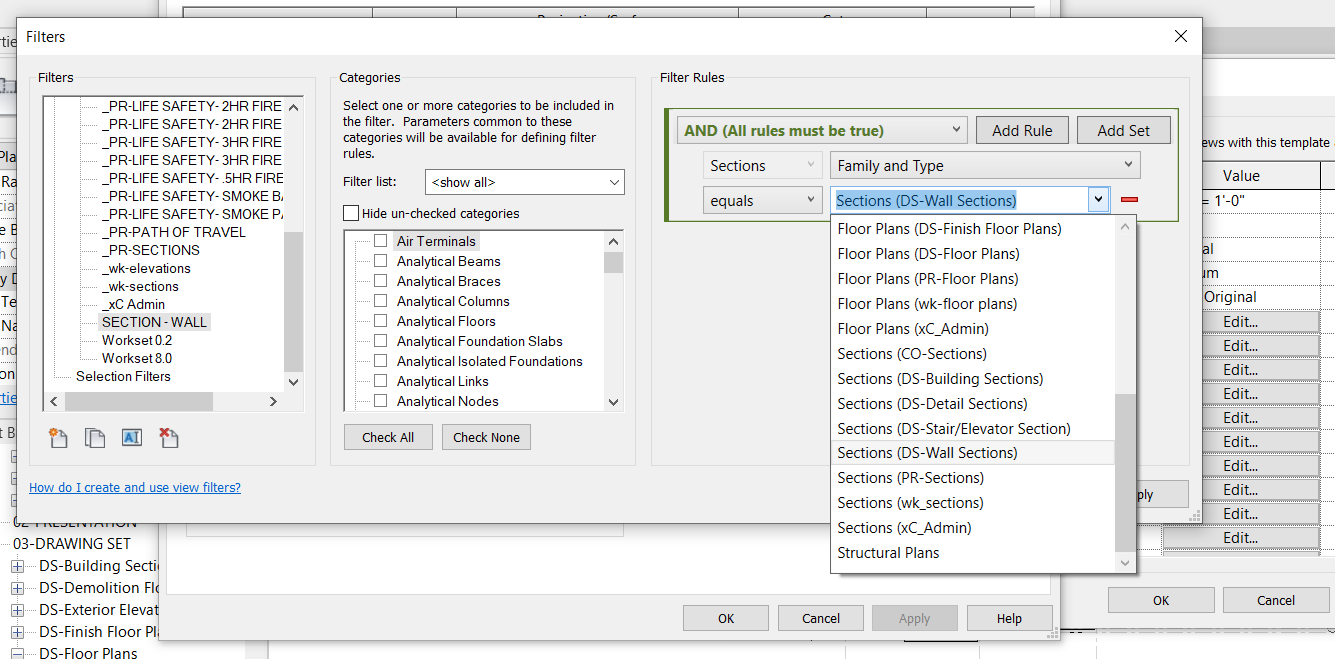Create a new filter using the new document icon
The width and height of the screenshot is (1335, 659).
pos(57,437)
